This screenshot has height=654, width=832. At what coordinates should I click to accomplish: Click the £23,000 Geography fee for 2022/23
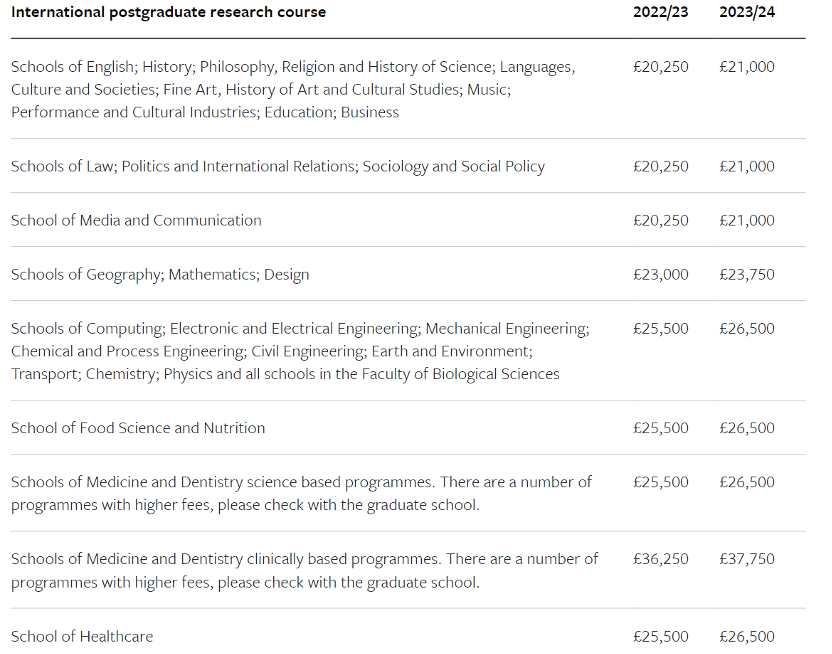(661, 274)
